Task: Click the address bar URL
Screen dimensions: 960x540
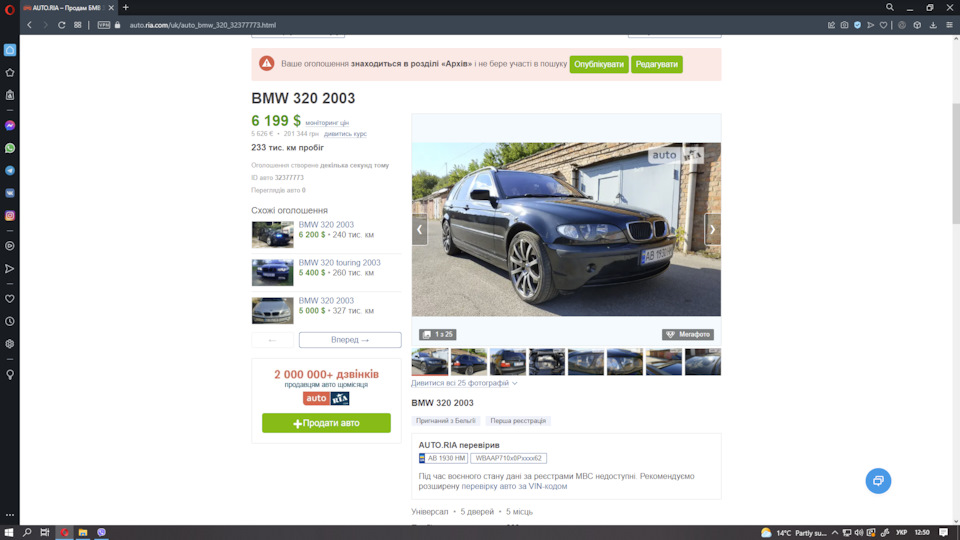Action: tap(203, 25)
